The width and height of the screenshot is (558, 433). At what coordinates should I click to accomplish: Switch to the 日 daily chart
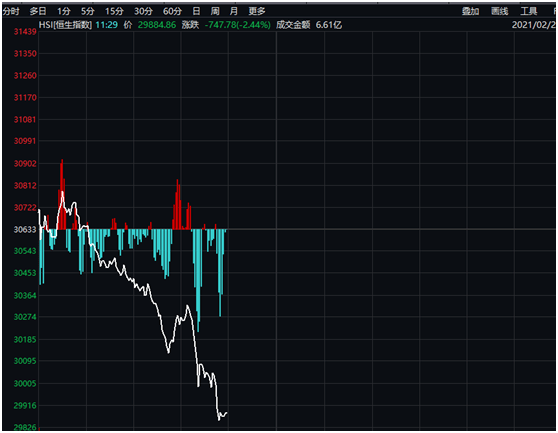[196, 11]
